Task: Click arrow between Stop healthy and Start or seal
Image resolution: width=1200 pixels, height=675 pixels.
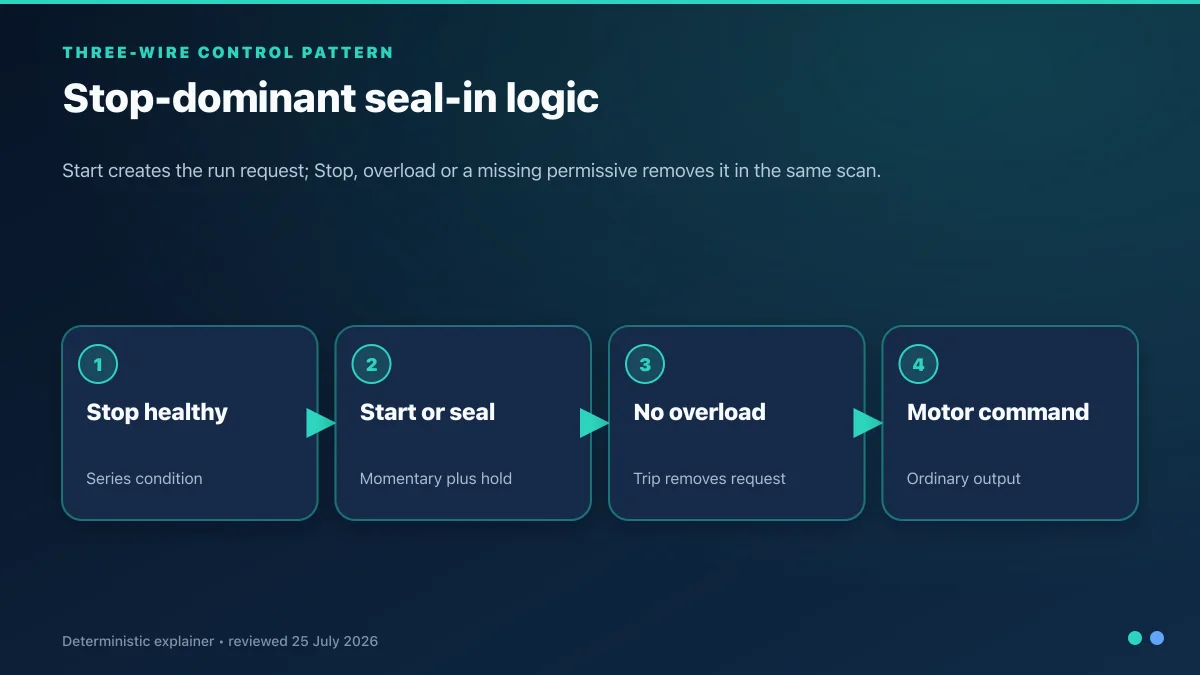Action: [x=321, y=423]
